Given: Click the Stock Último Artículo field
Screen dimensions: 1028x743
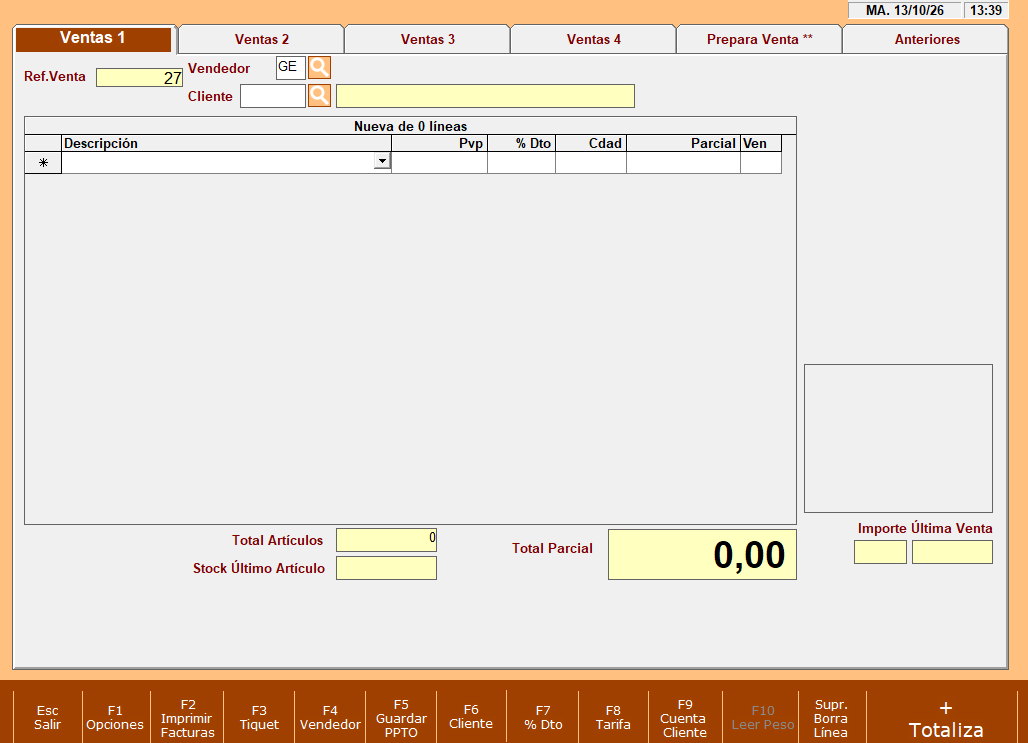Looking at the screenshot, I should (386, 568).
